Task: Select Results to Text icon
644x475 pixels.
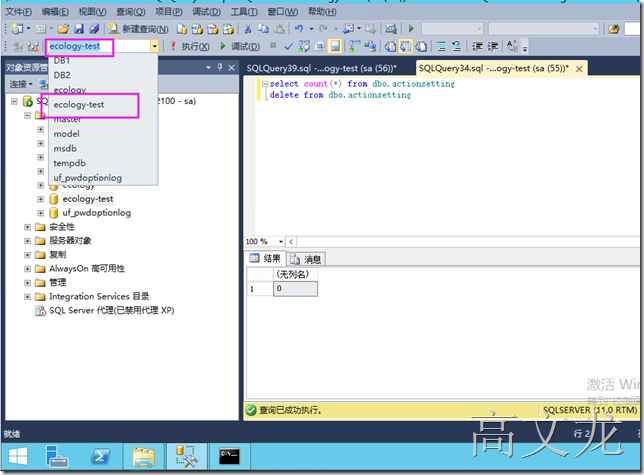Action: (390, 46)
